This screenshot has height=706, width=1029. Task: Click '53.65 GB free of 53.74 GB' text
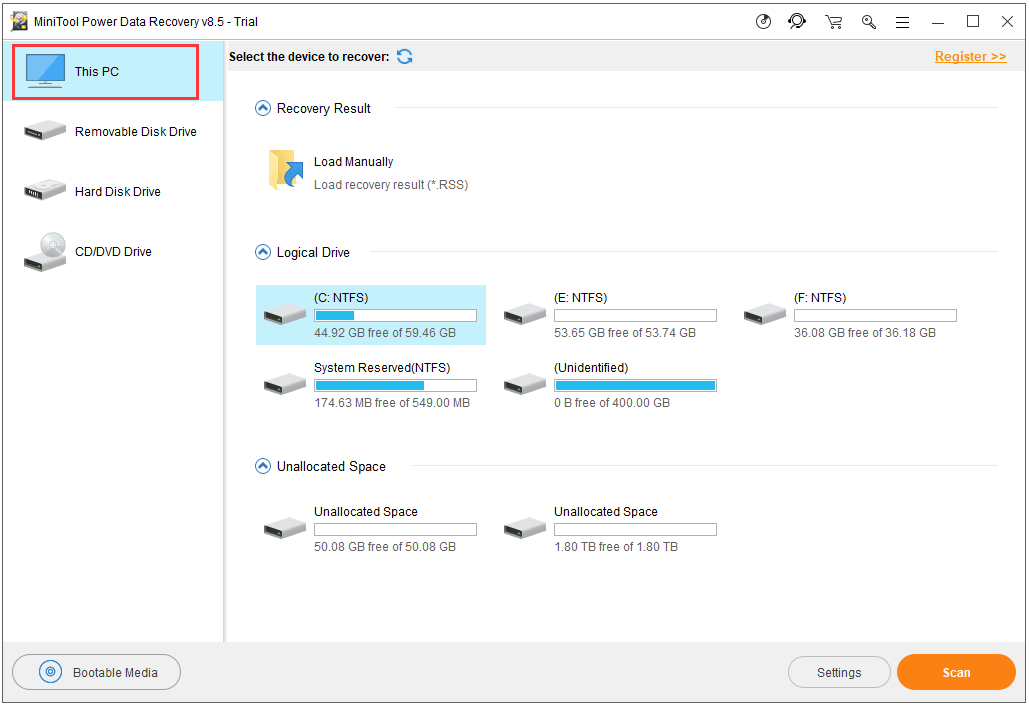tap(625, 333)
